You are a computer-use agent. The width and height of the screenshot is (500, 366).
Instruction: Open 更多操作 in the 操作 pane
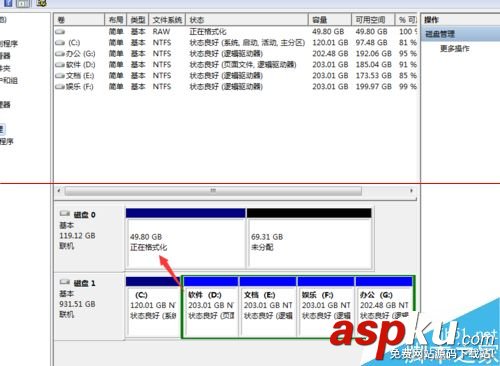point(455,49)
